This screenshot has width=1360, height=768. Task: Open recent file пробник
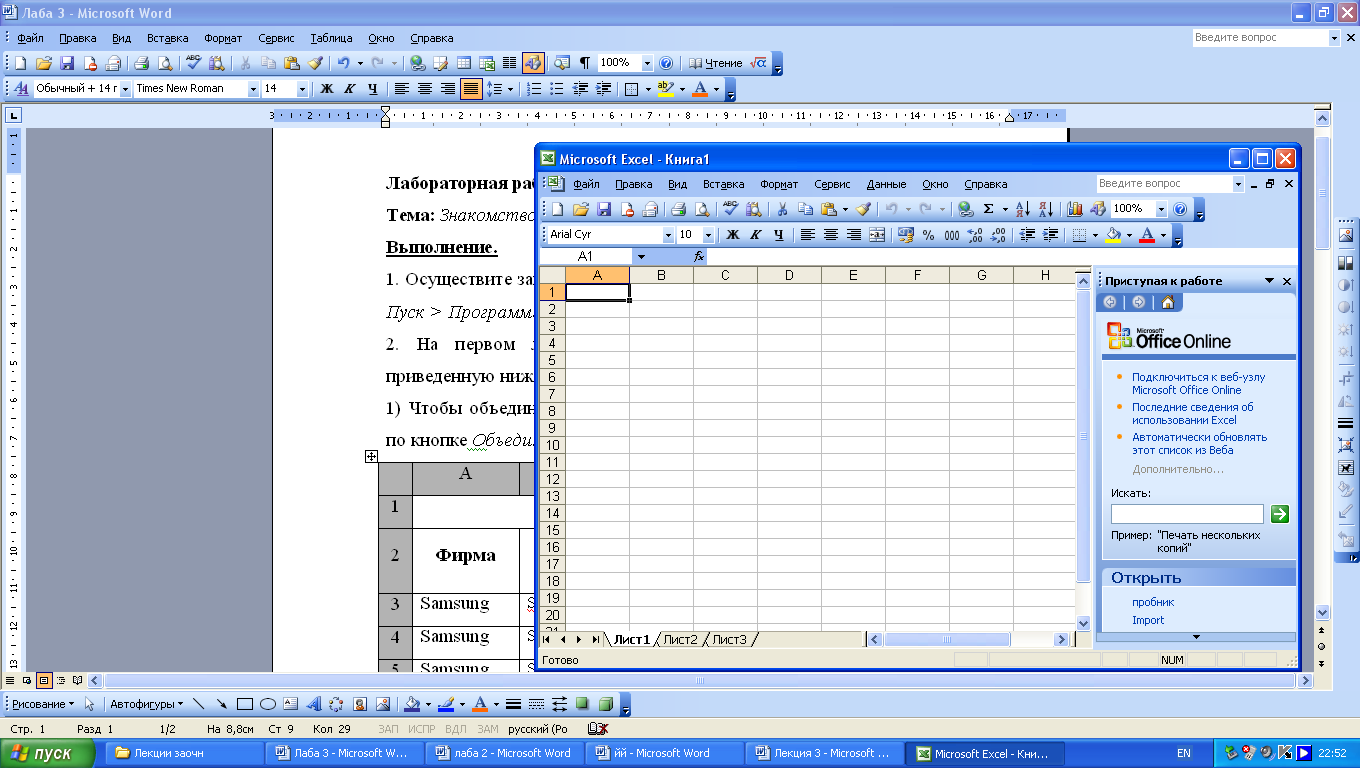1153,602
